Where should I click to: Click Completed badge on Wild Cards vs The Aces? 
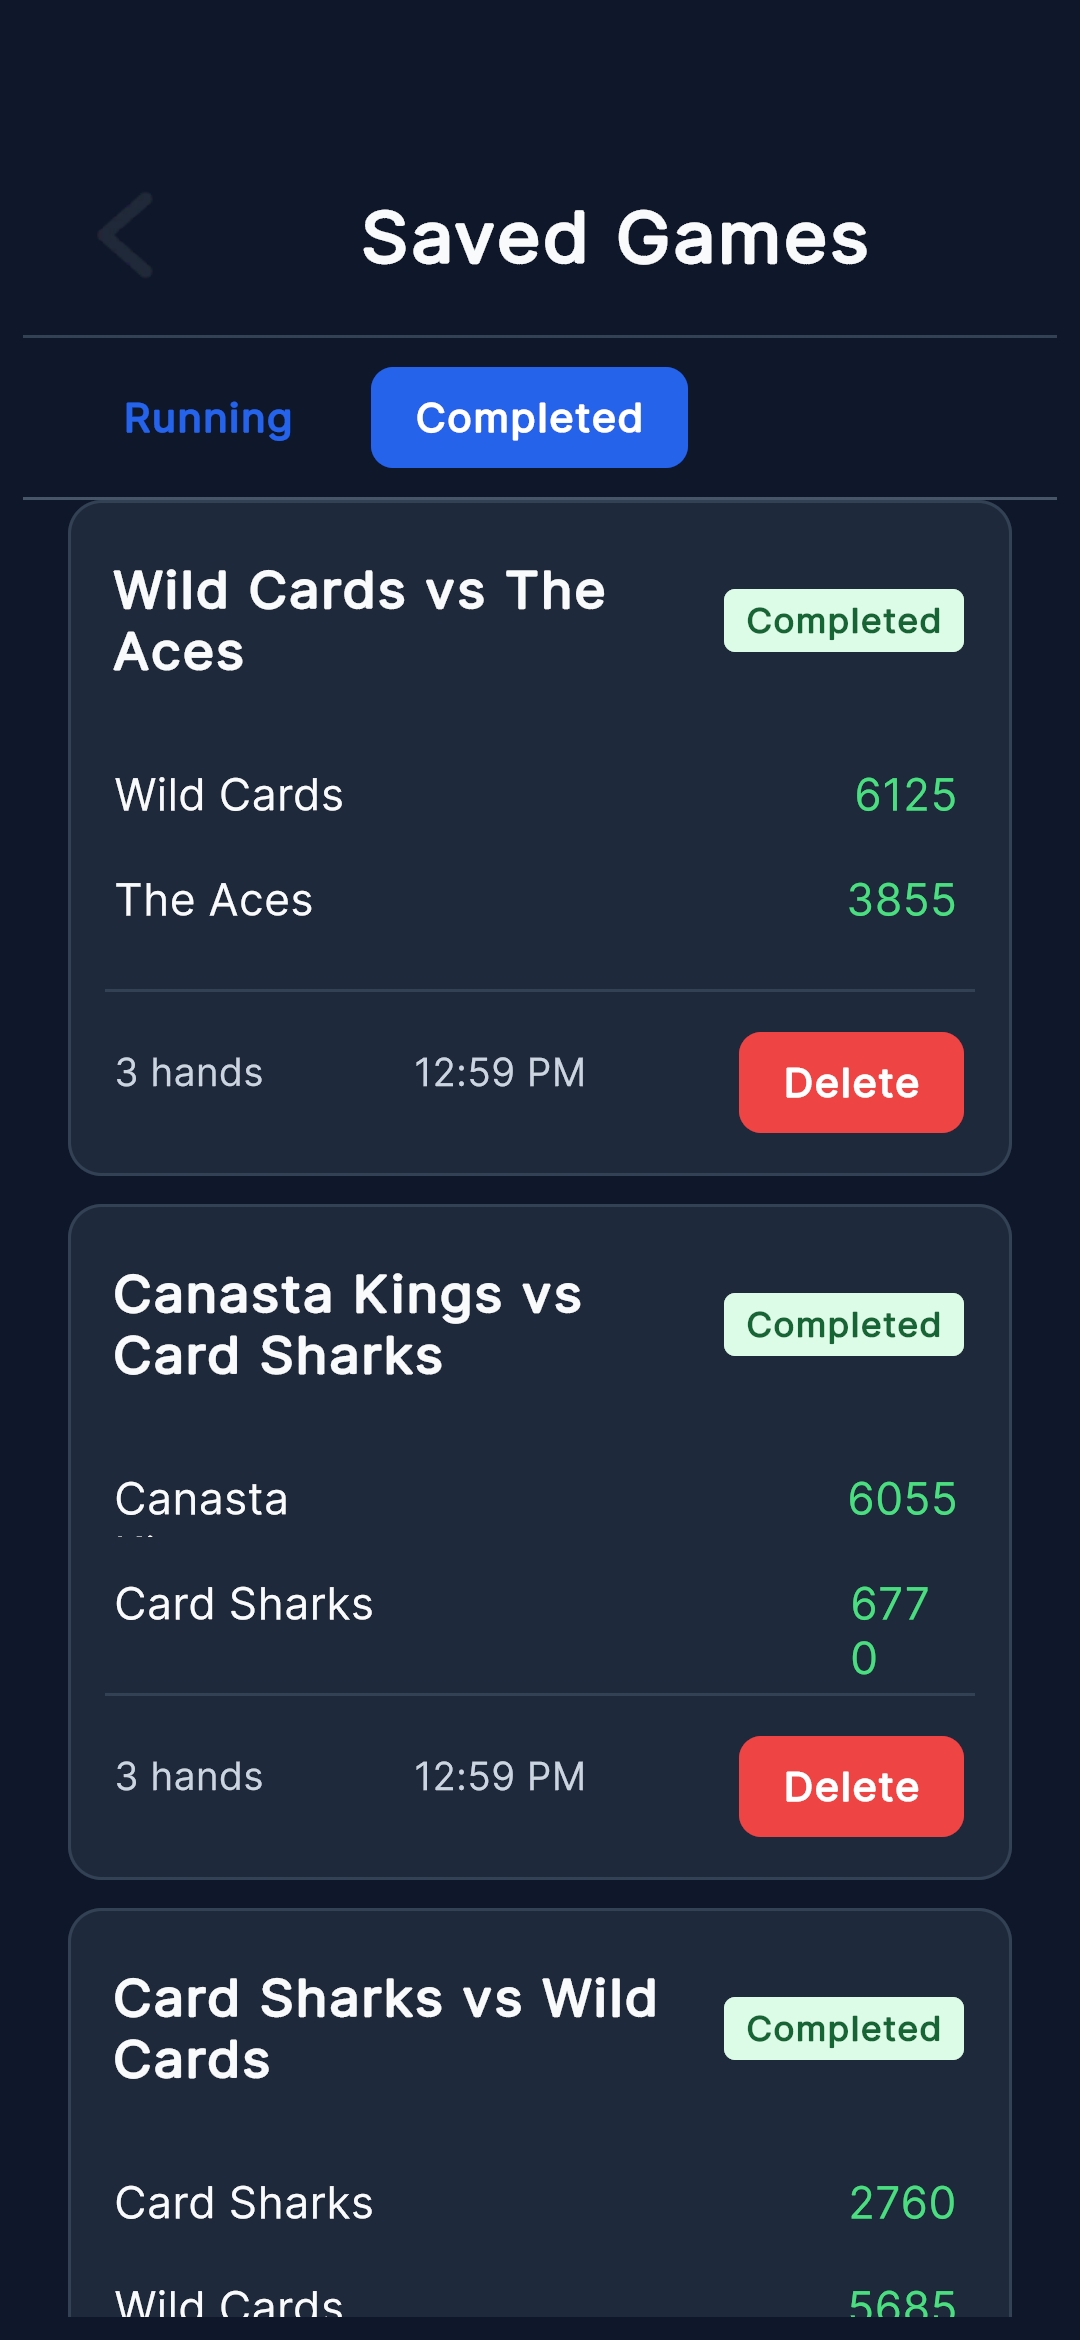843,621
